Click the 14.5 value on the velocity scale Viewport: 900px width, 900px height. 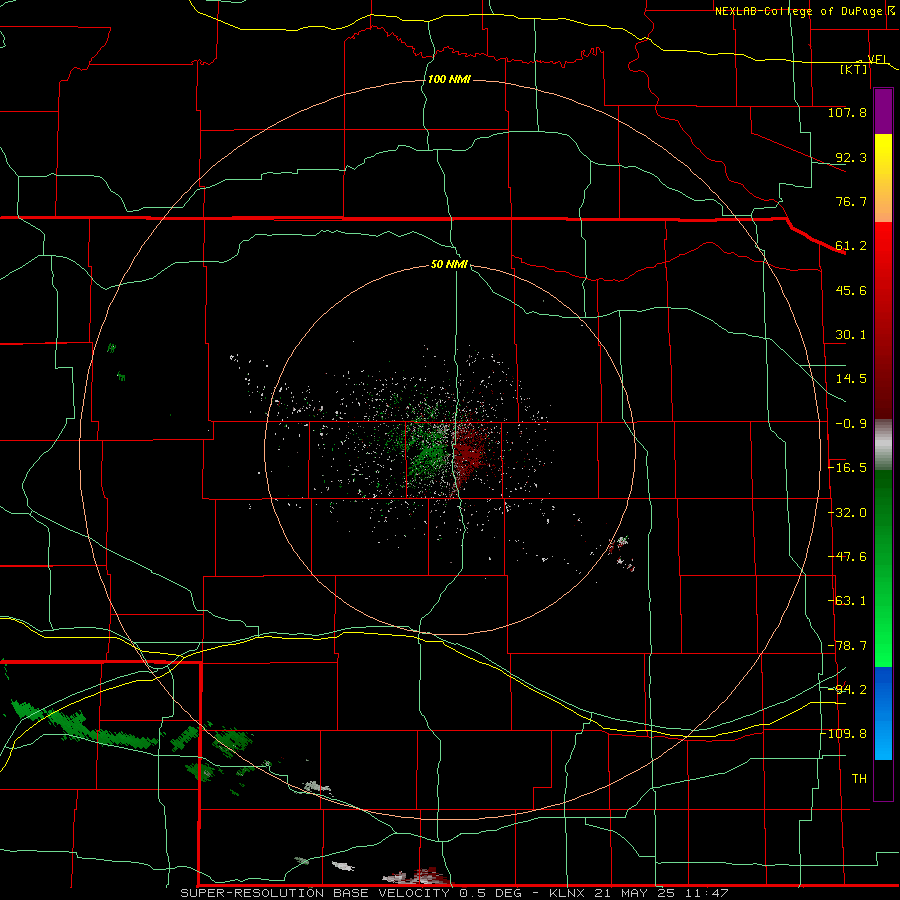[851, 379]
